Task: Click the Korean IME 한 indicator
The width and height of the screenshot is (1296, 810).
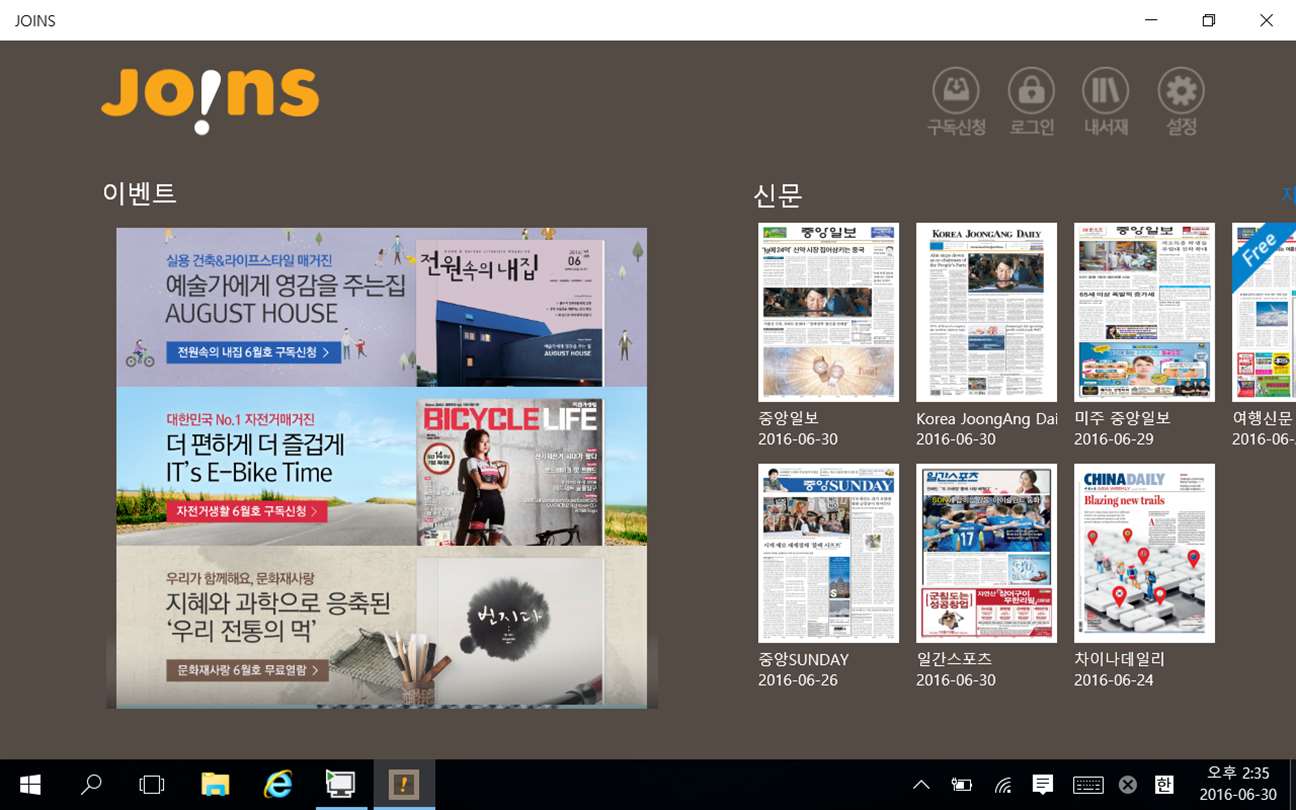Action: pos(1164,785)
